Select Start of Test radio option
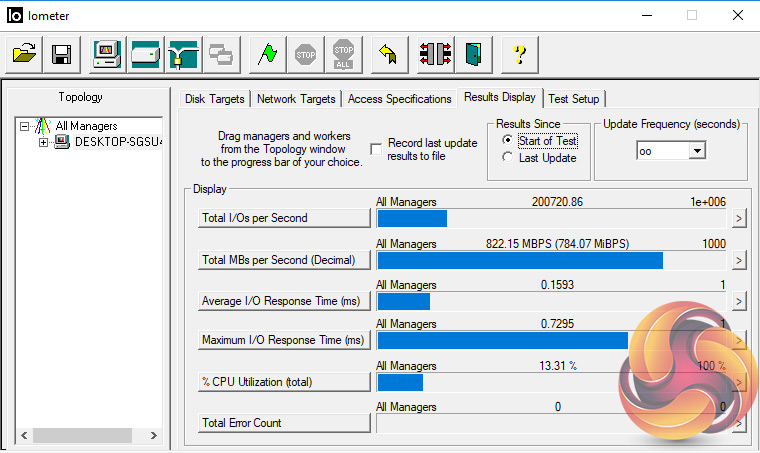Screen dimensions: 760x453 (x=507, y=140)
